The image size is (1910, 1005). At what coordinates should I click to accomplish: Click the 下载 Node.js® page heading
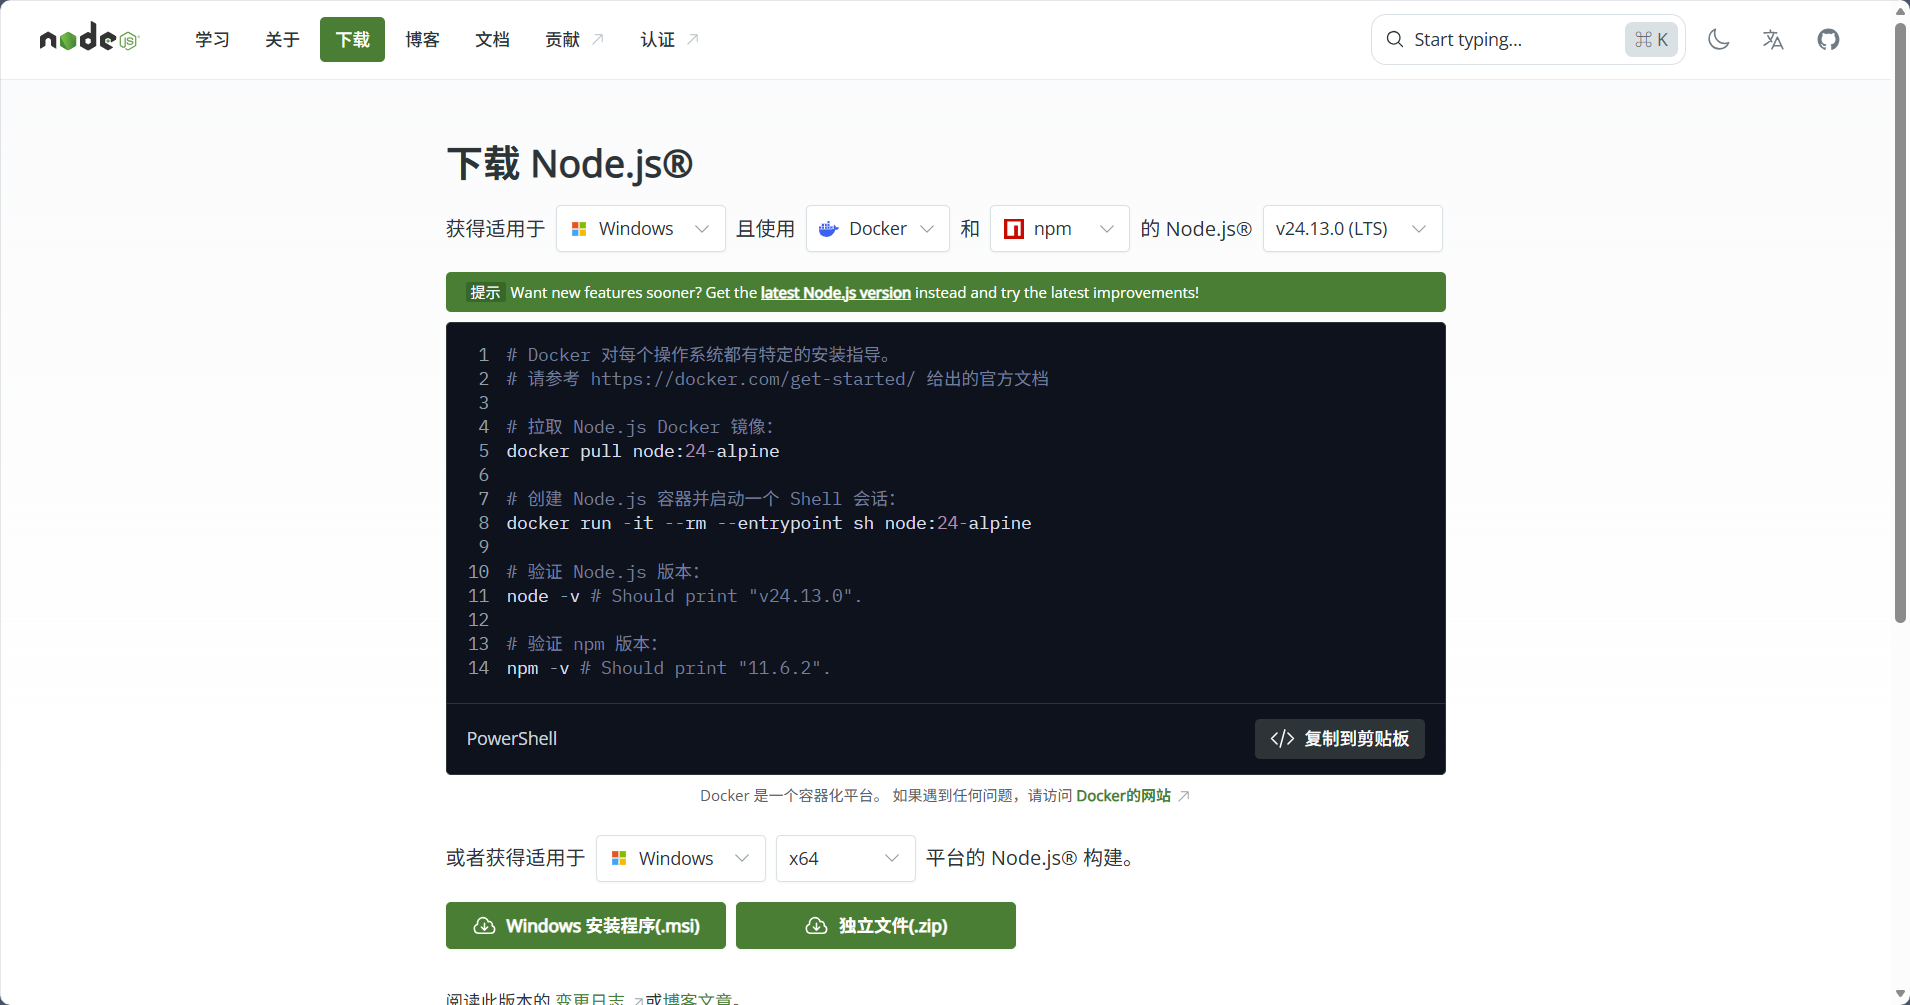click(569, 164)
